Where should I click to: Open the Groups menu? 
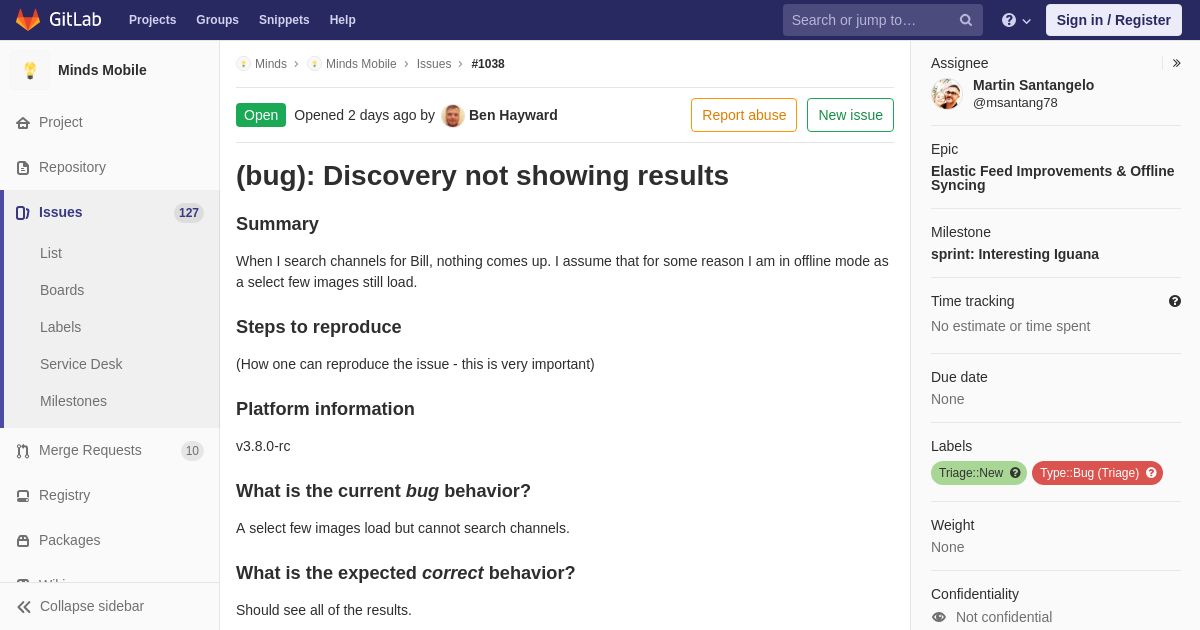click(x=217, y=20)
